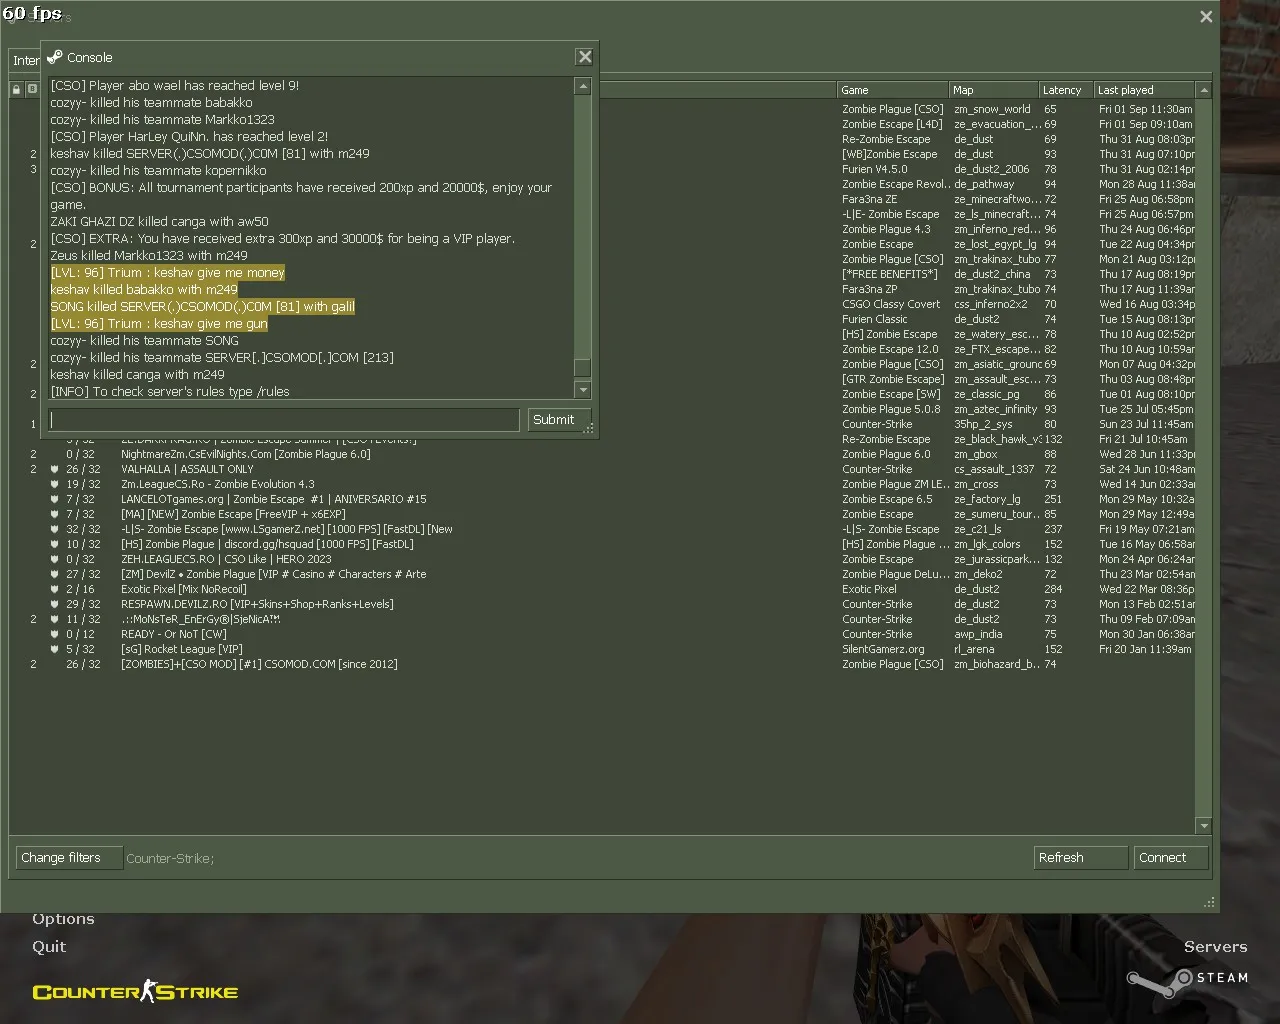Image resolution: width=1280 pixels, height=1024 pixels.
Task: Sort servers by Map column
Action: pyautogui.click(x=994, y=90)
